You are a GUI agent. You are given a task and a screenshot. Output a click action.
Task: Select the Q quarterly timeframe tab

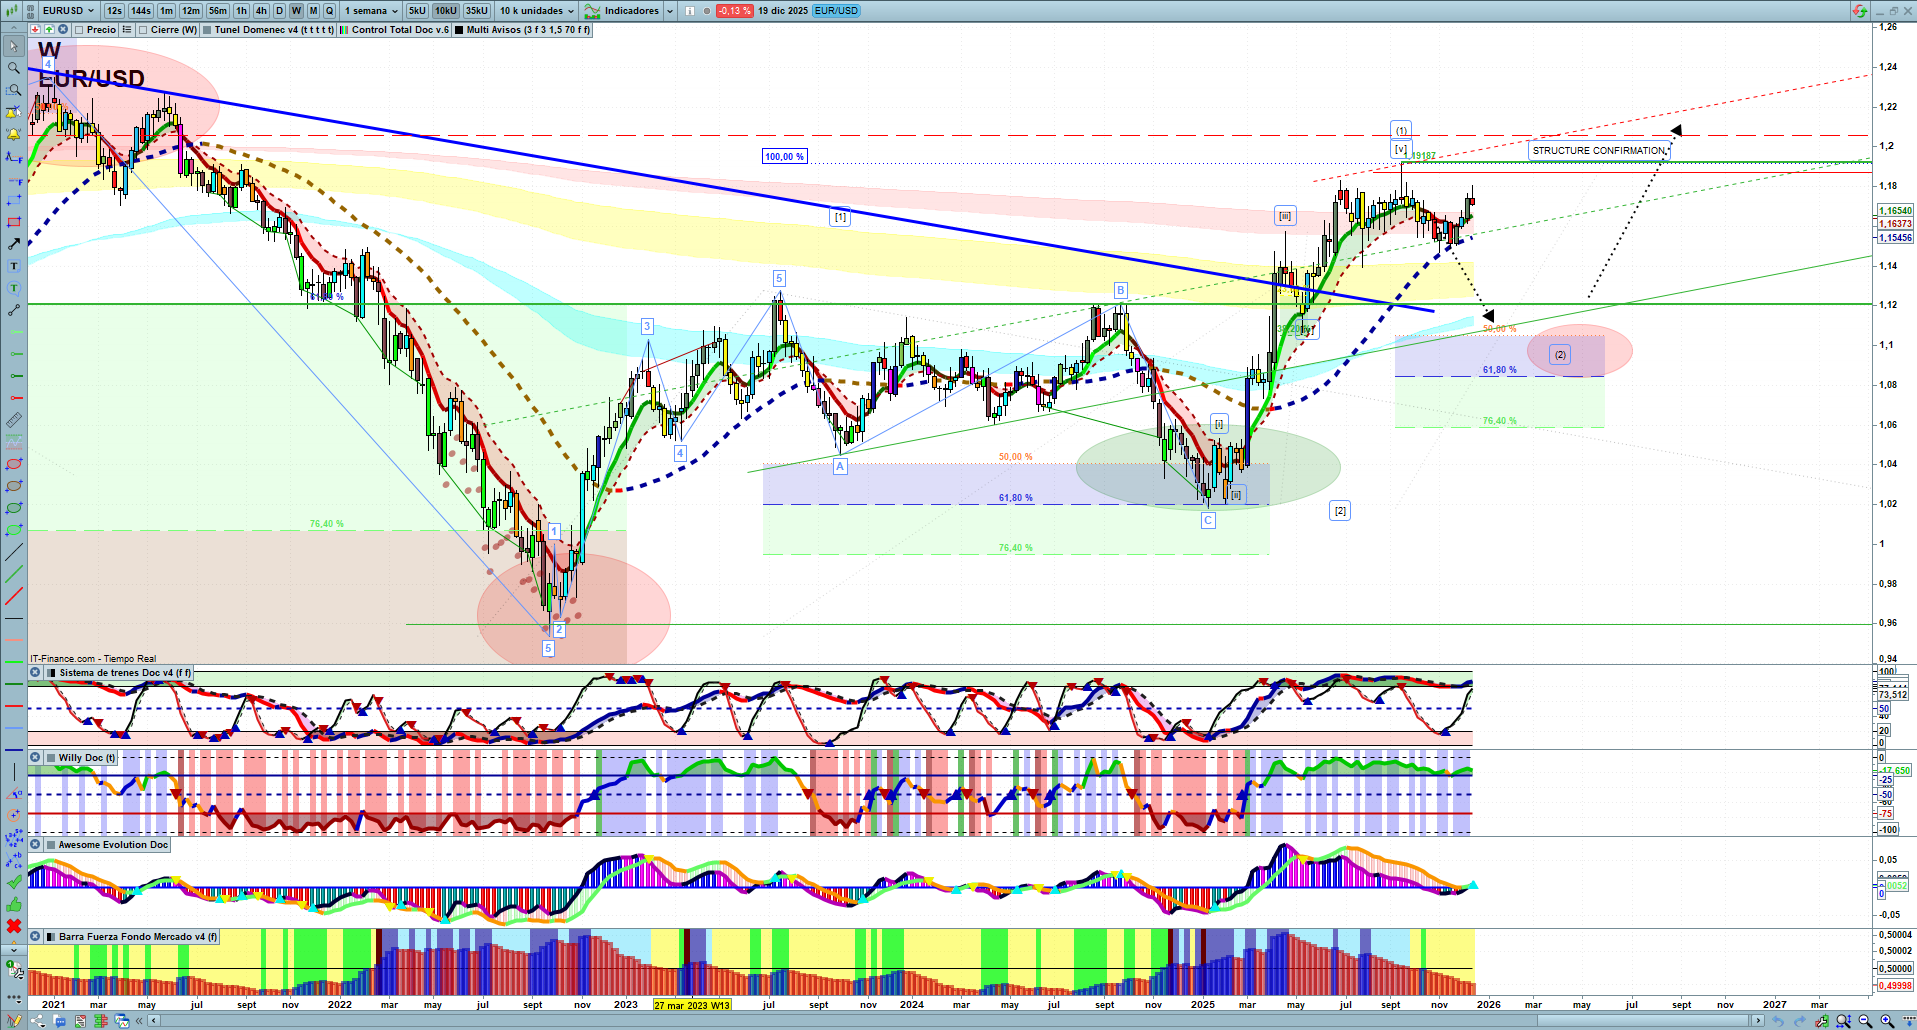click(329, 11)
